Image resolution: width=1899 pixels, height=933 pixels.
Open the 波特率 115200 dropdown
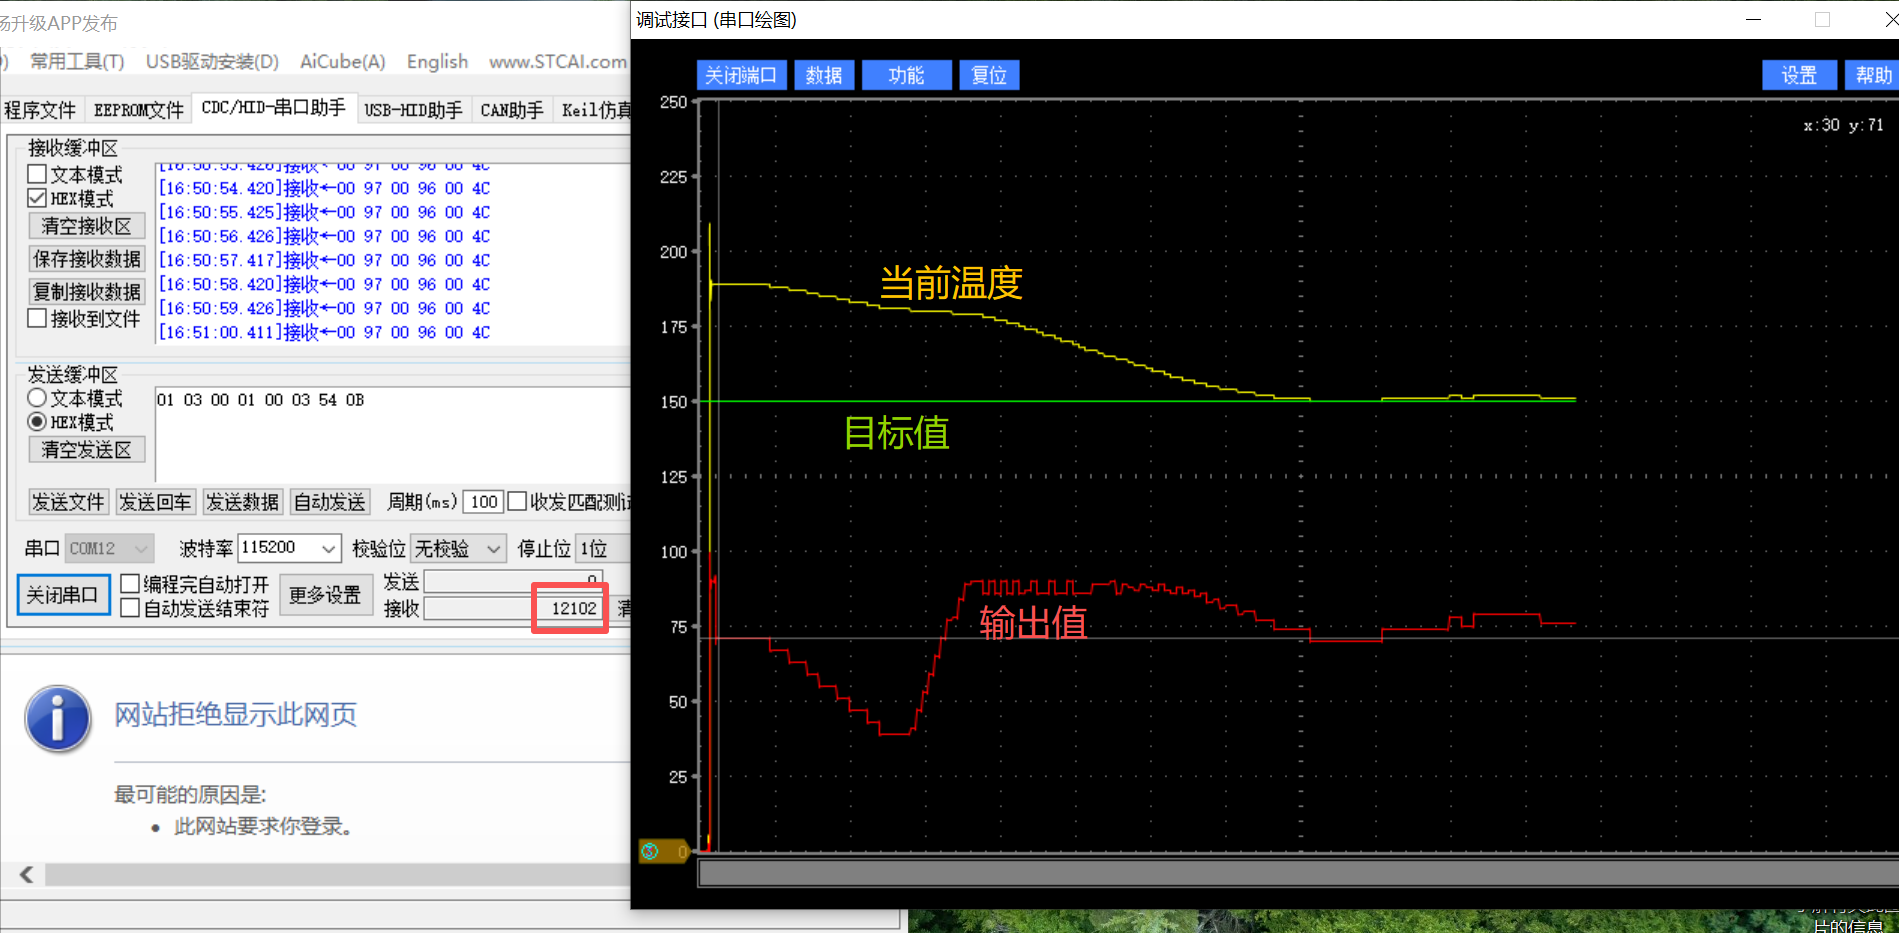290,548
